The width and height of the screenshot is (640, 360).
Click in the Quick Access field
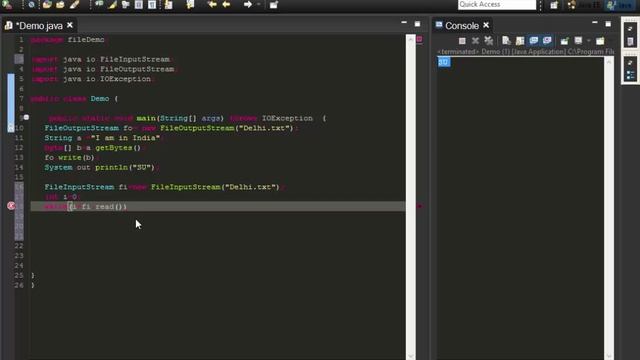point(497,4)
